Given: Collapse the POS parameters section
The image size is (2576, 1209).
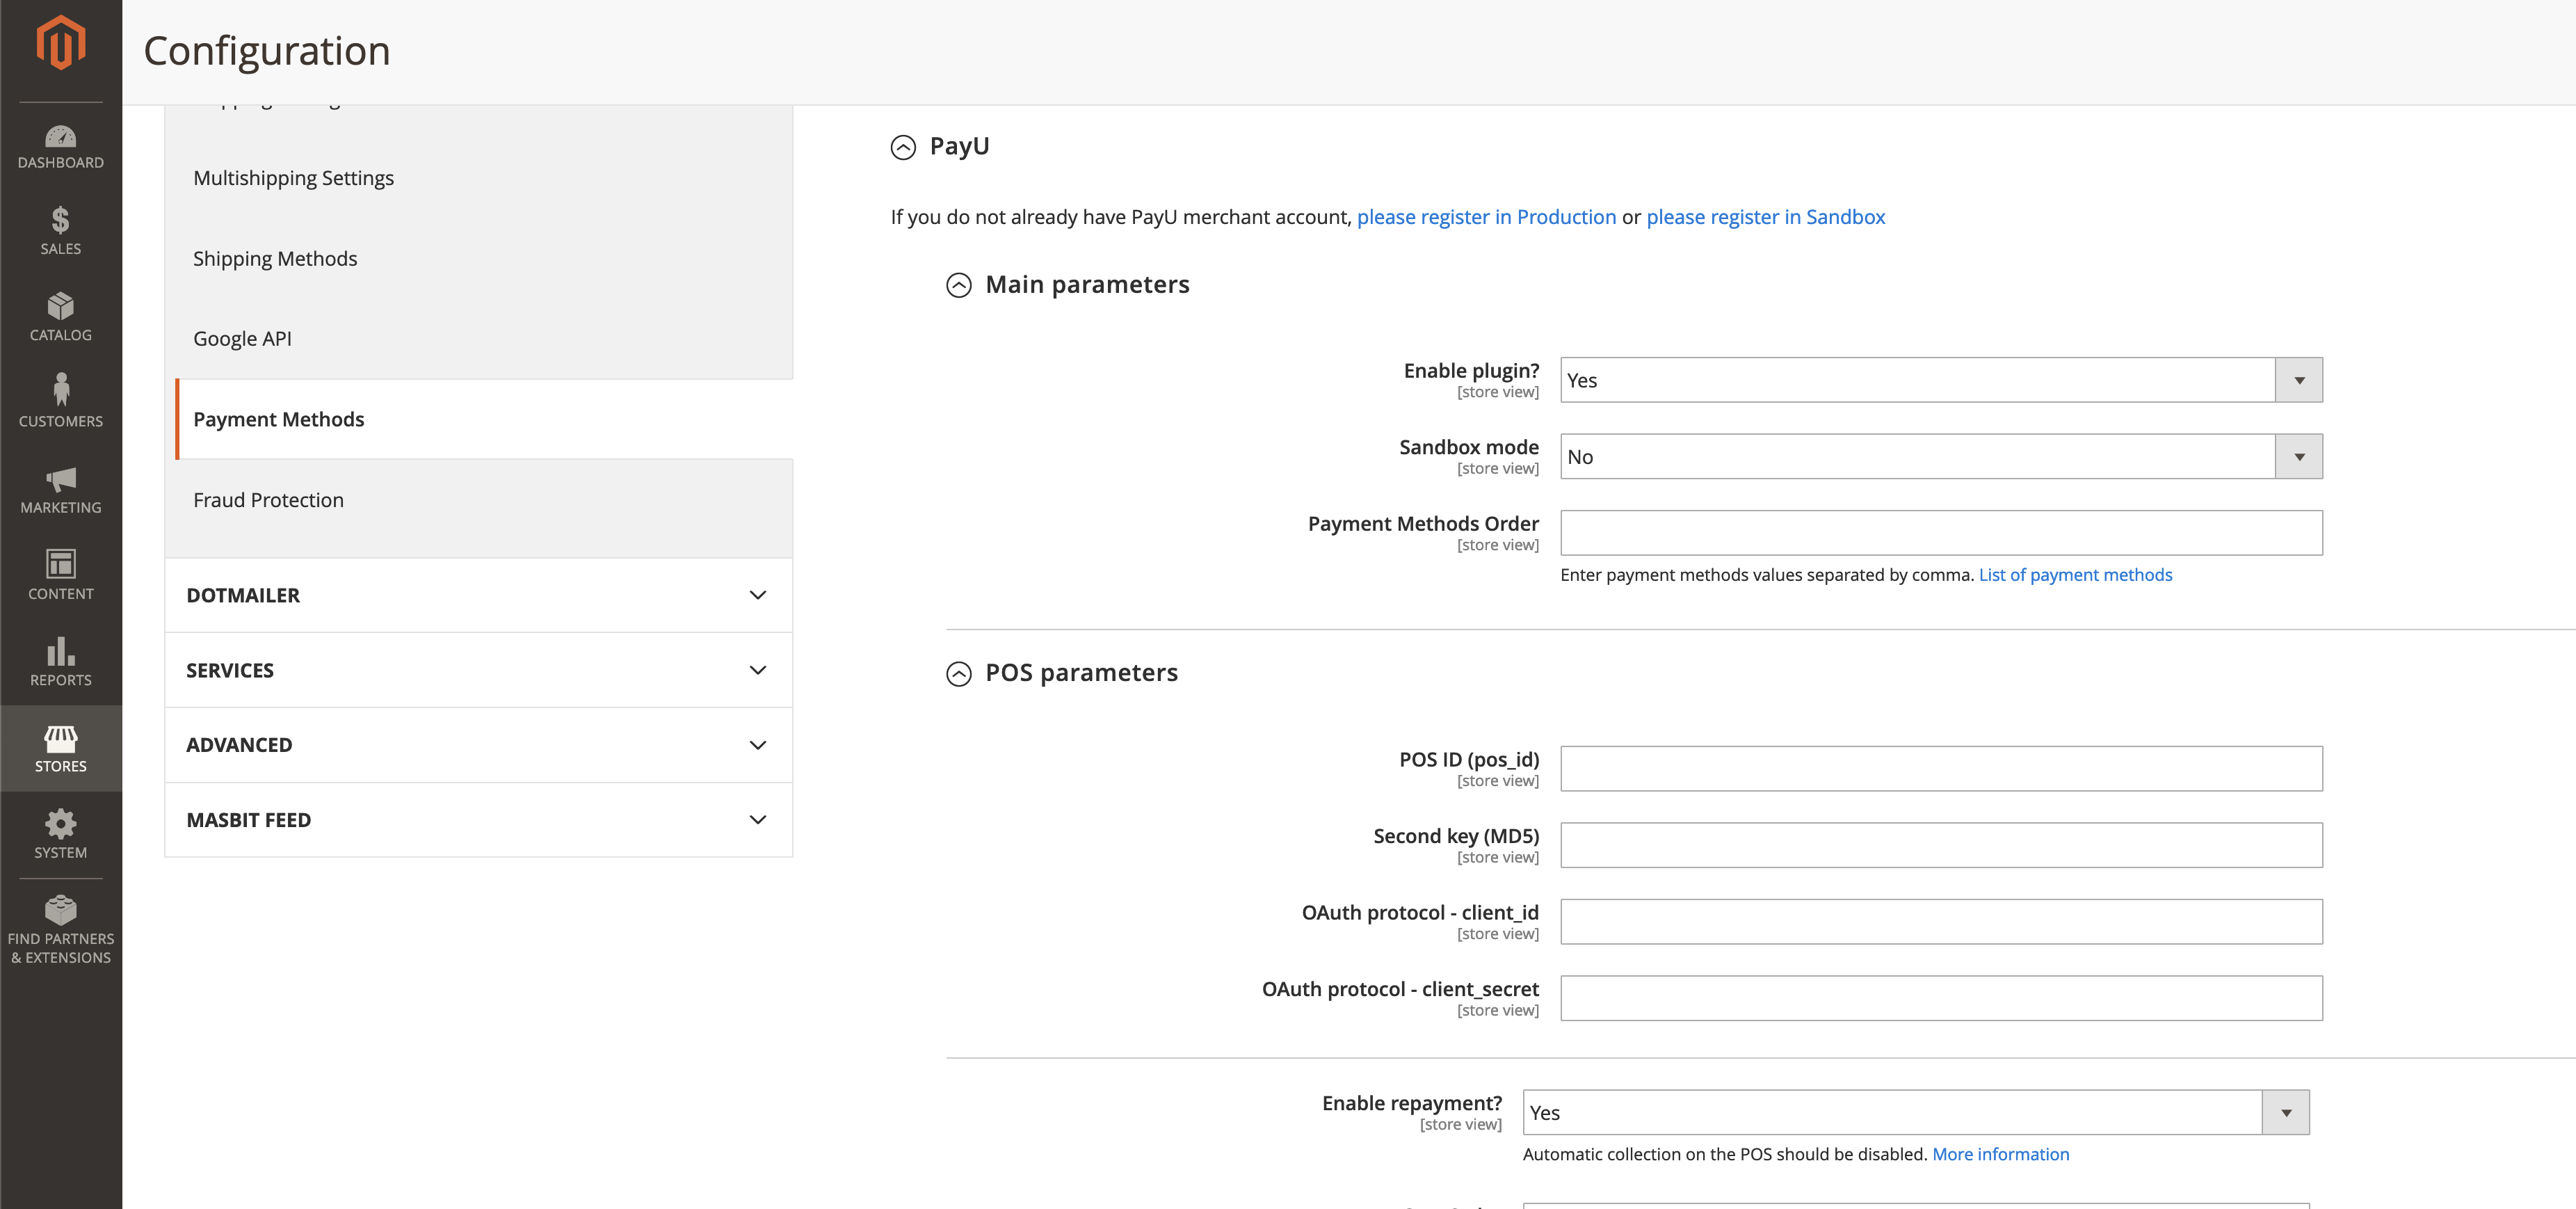Looking at the screenshot, I should tap(958, 674).
